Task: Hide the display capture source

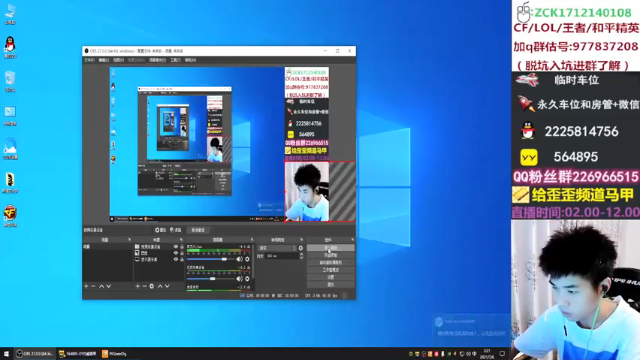Action: 176,259
